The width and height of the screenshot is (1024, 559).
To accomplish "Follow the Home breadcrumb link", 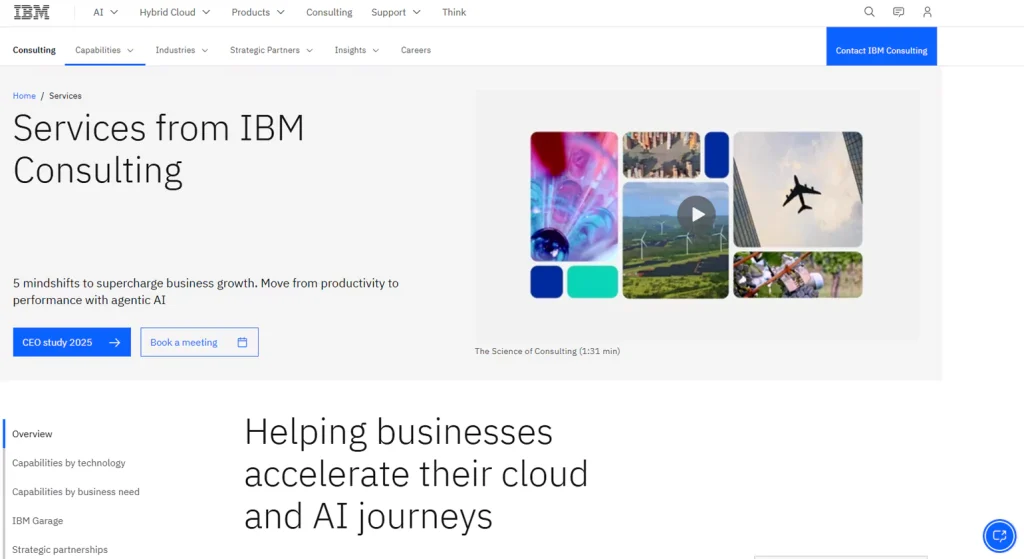I will coord(24,95).
